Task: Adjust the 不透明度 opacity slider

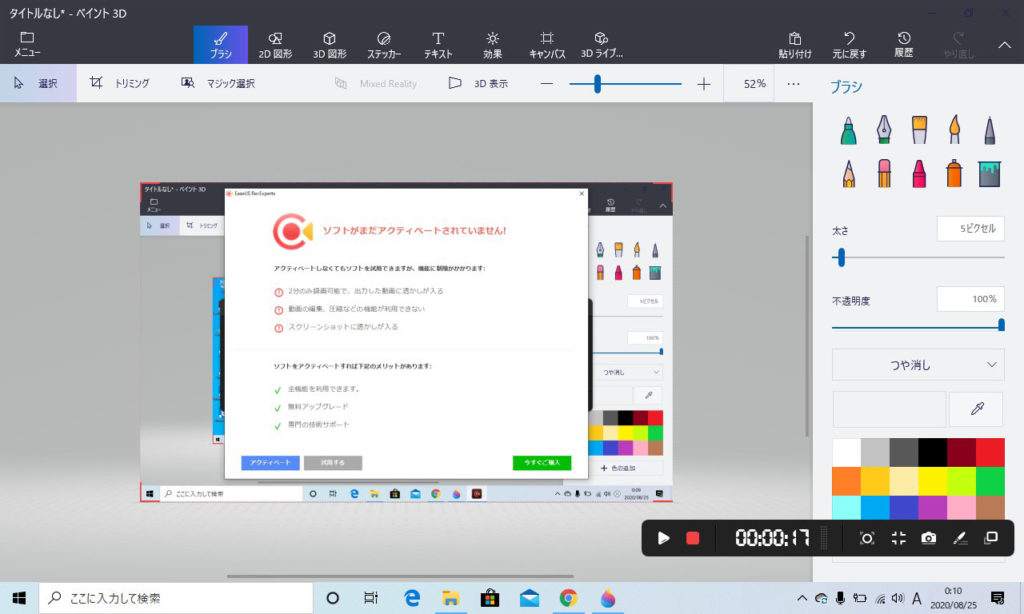Action: 1000,325
